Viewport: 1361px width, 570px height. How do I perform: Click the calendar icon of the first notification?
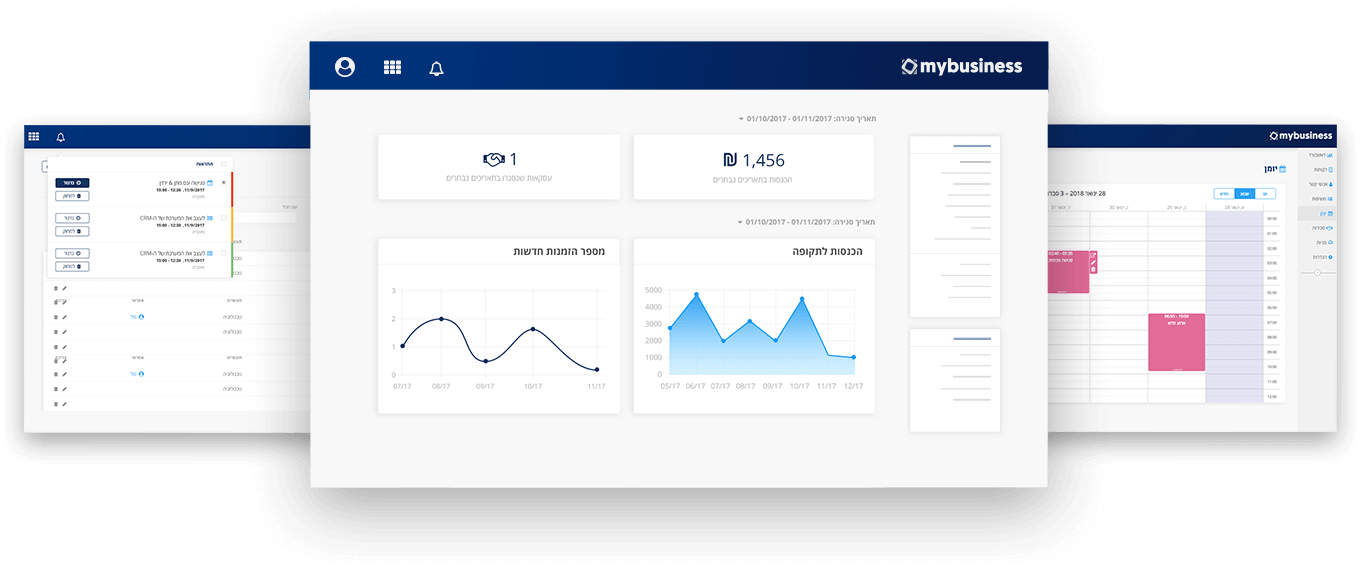[210, 183]
